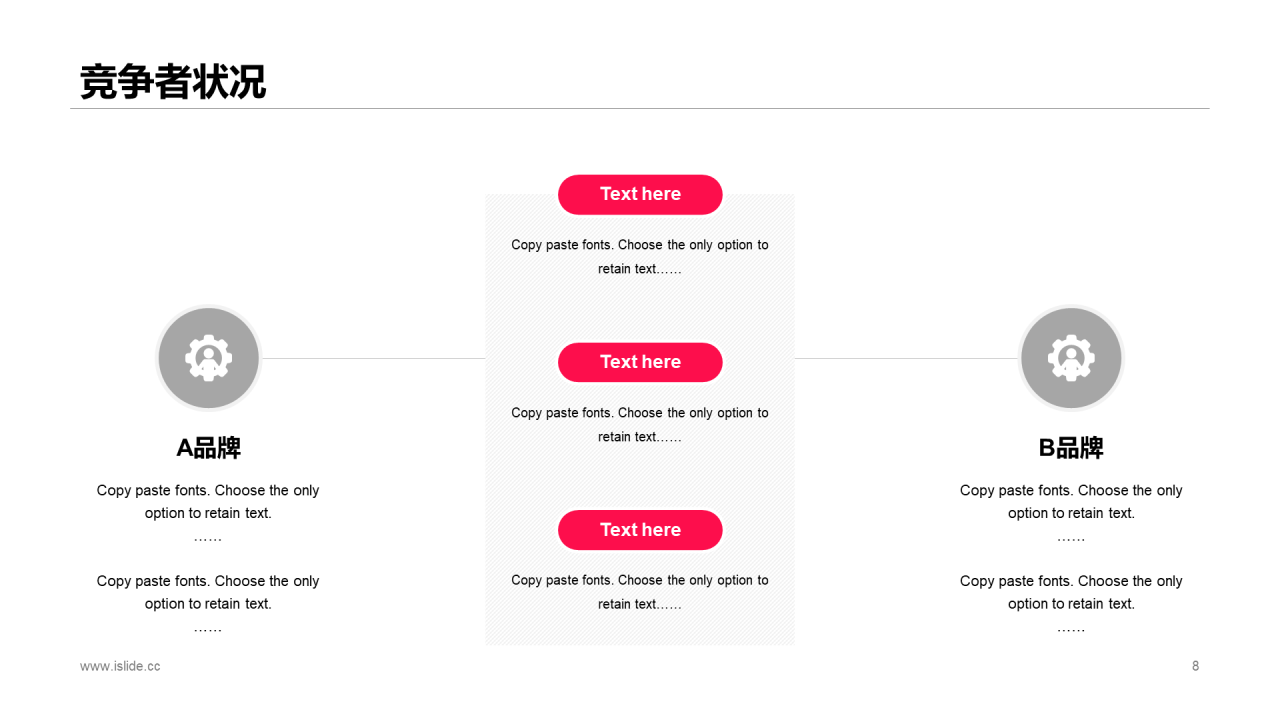Select the slide title 竞争者状况
The image size is (1280, 720).
[x=173, y=82]
